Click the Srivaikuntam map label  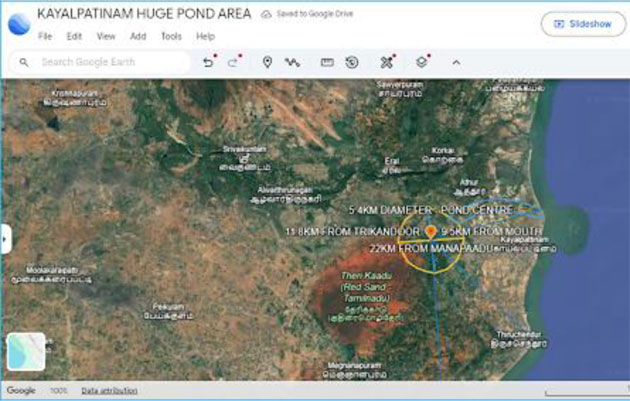245,158
